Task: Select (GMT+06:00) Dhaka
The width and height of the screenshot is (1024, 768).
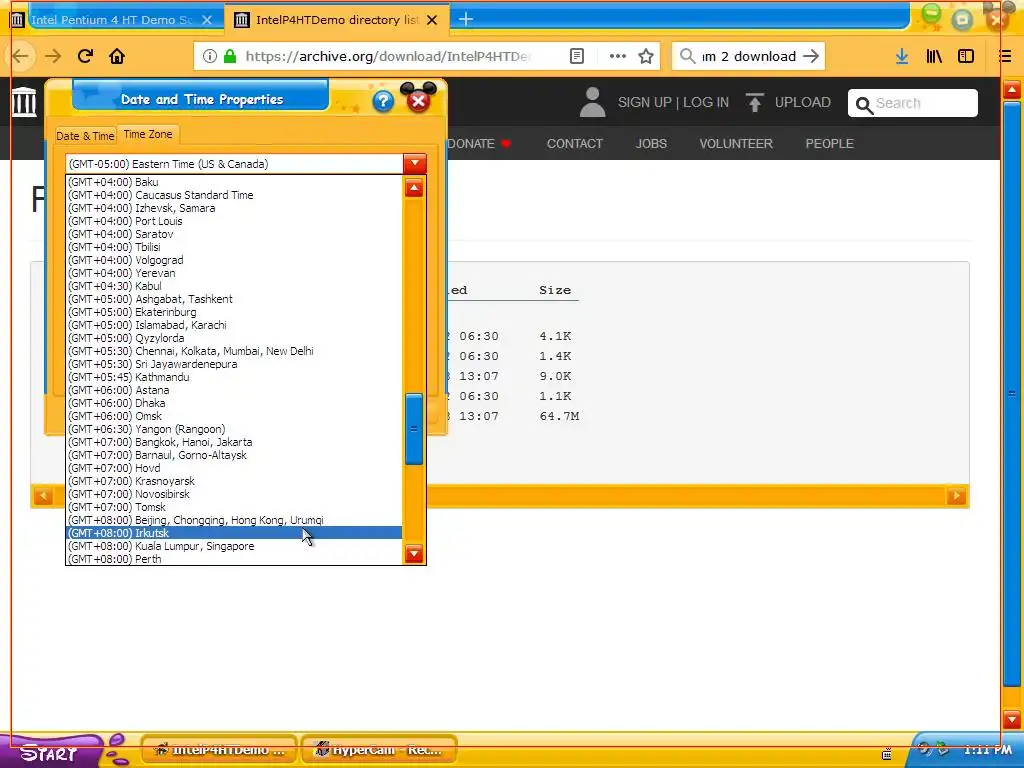Action: click(x=234, y=403)
